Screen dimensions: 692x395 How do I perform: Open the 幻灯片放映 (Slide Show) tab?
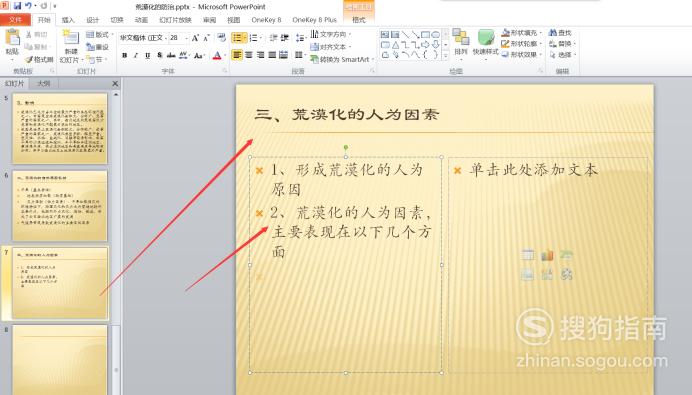pos(175,20)
